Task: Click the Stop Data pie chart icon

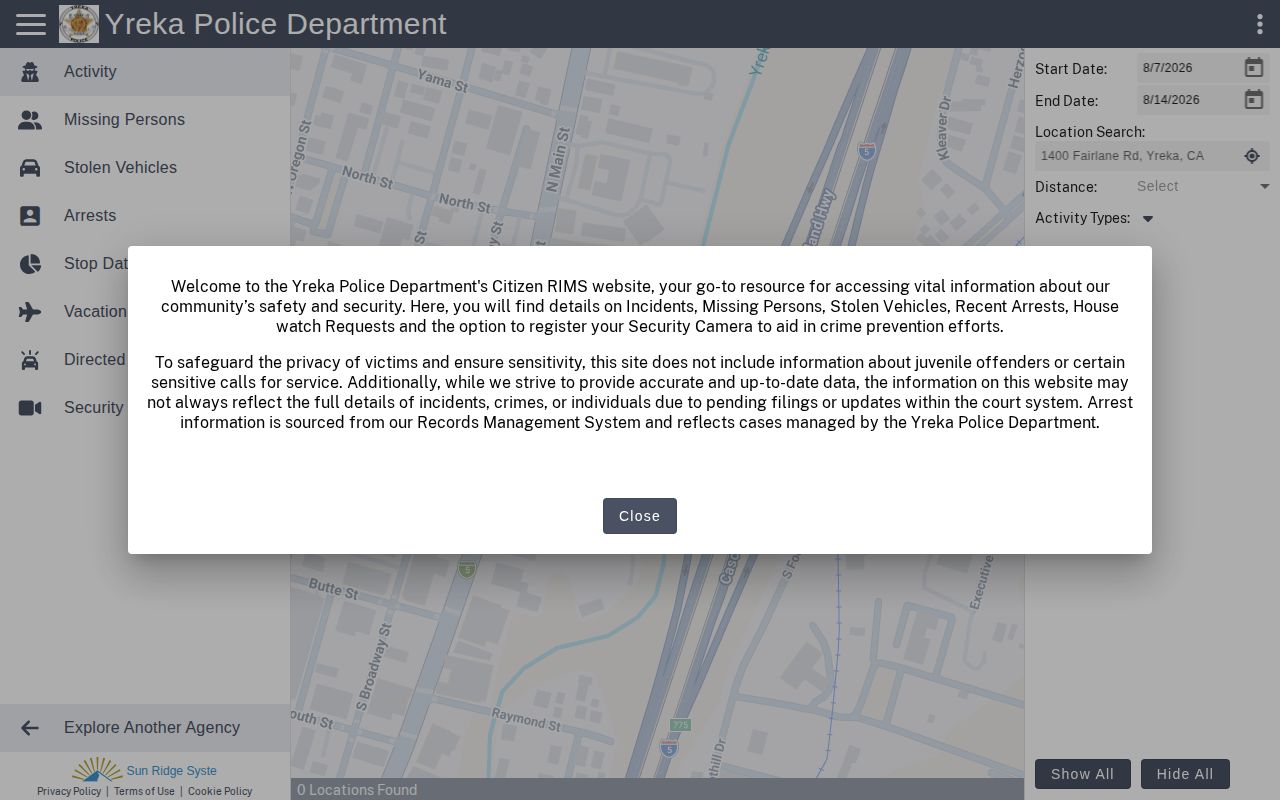Action: 30,264
